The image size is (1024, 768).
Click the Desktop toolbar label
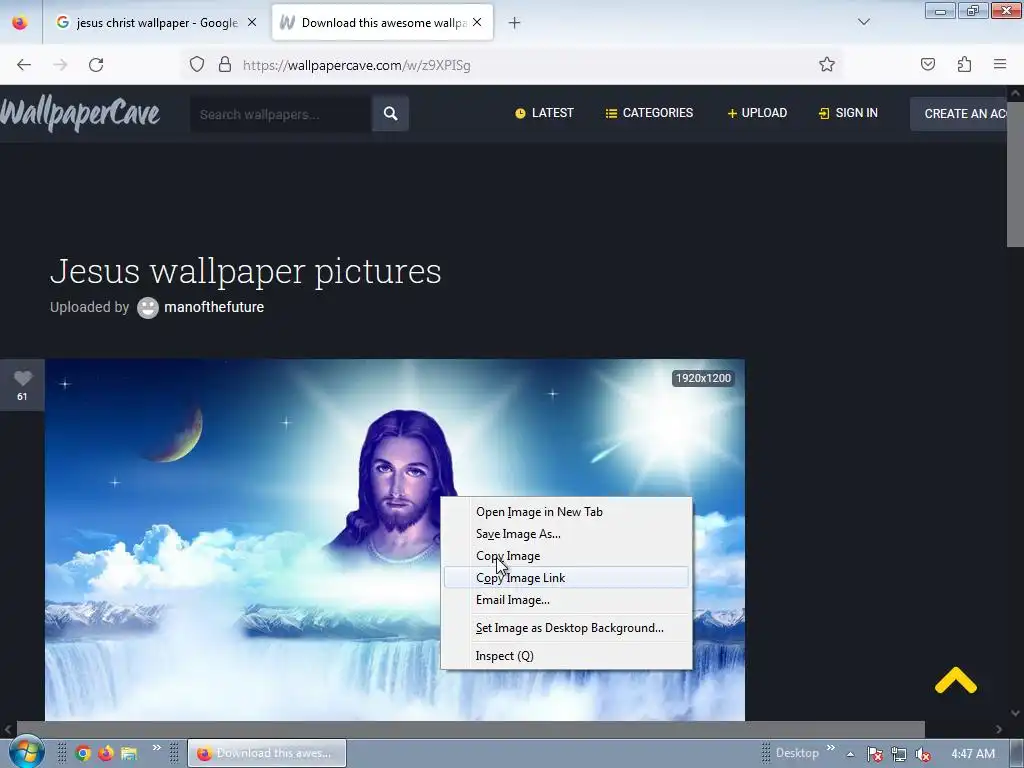click(x=797, y=753)
